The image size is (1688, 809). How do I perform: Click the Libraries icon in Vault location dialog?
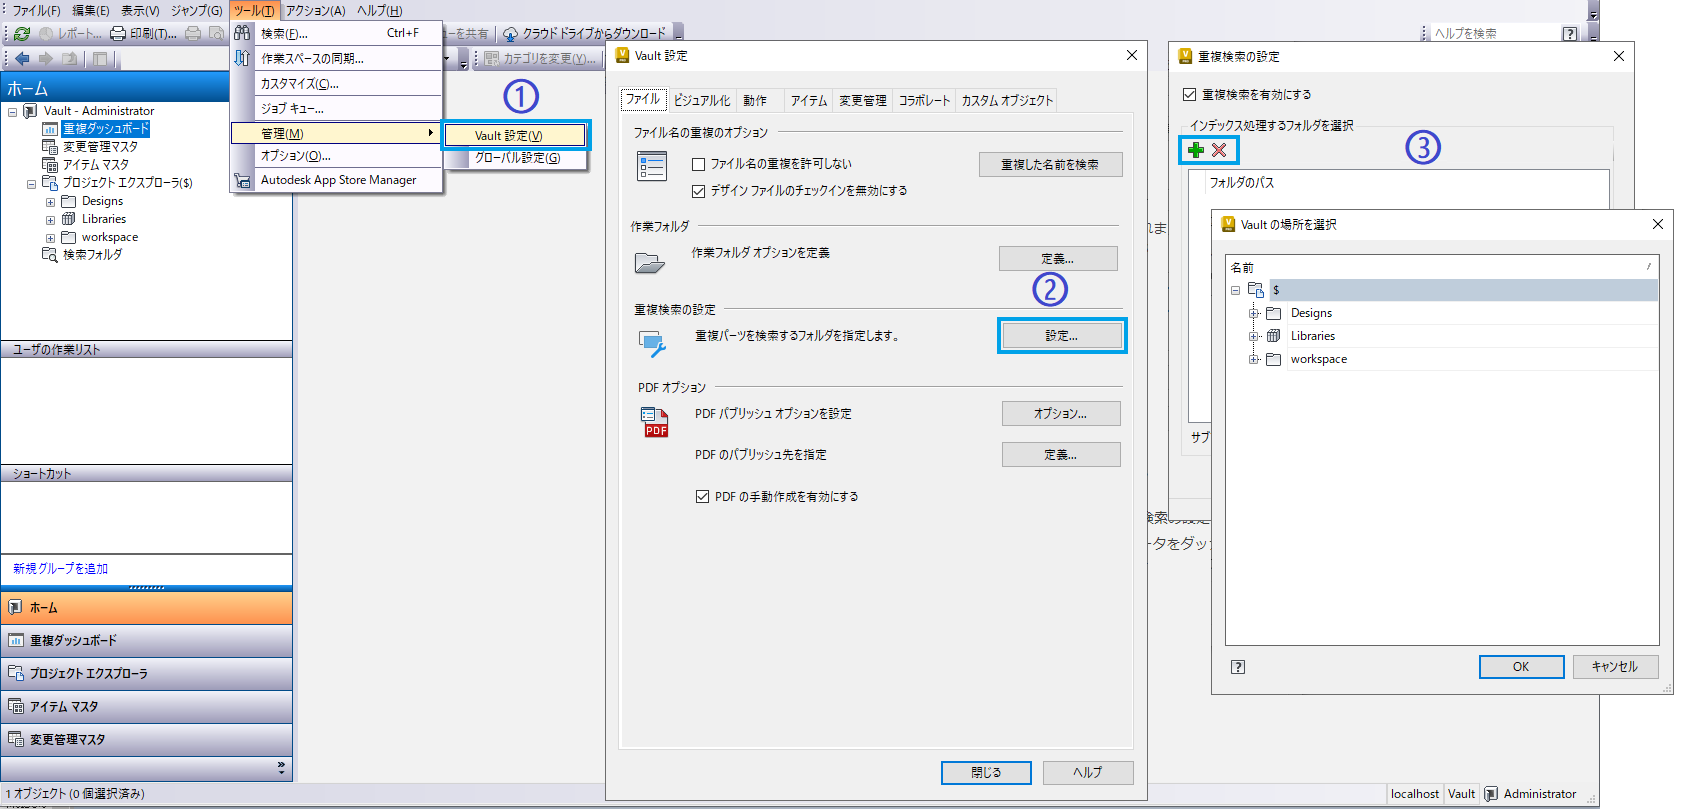pos(1274,336)
